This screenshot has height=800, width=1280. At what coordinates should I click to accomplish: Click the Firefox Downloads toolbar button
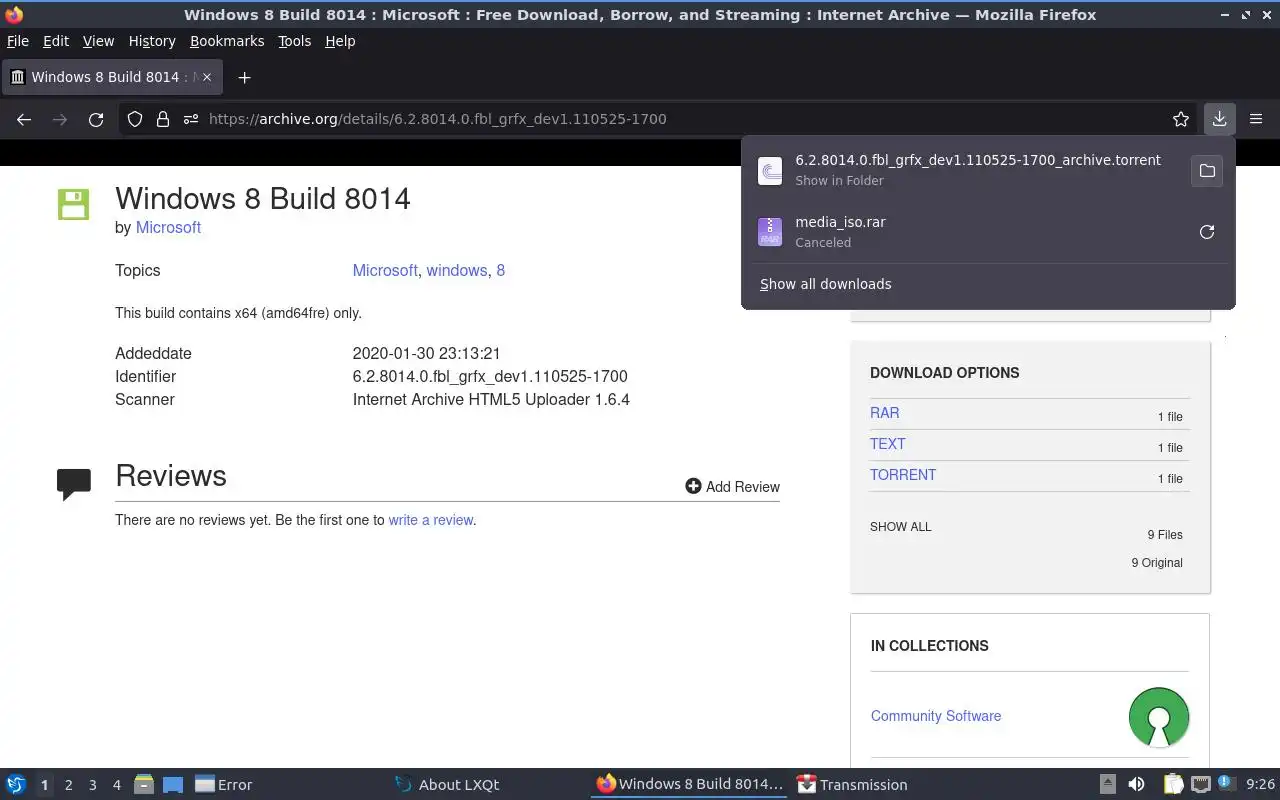[x=1219, y=119]
